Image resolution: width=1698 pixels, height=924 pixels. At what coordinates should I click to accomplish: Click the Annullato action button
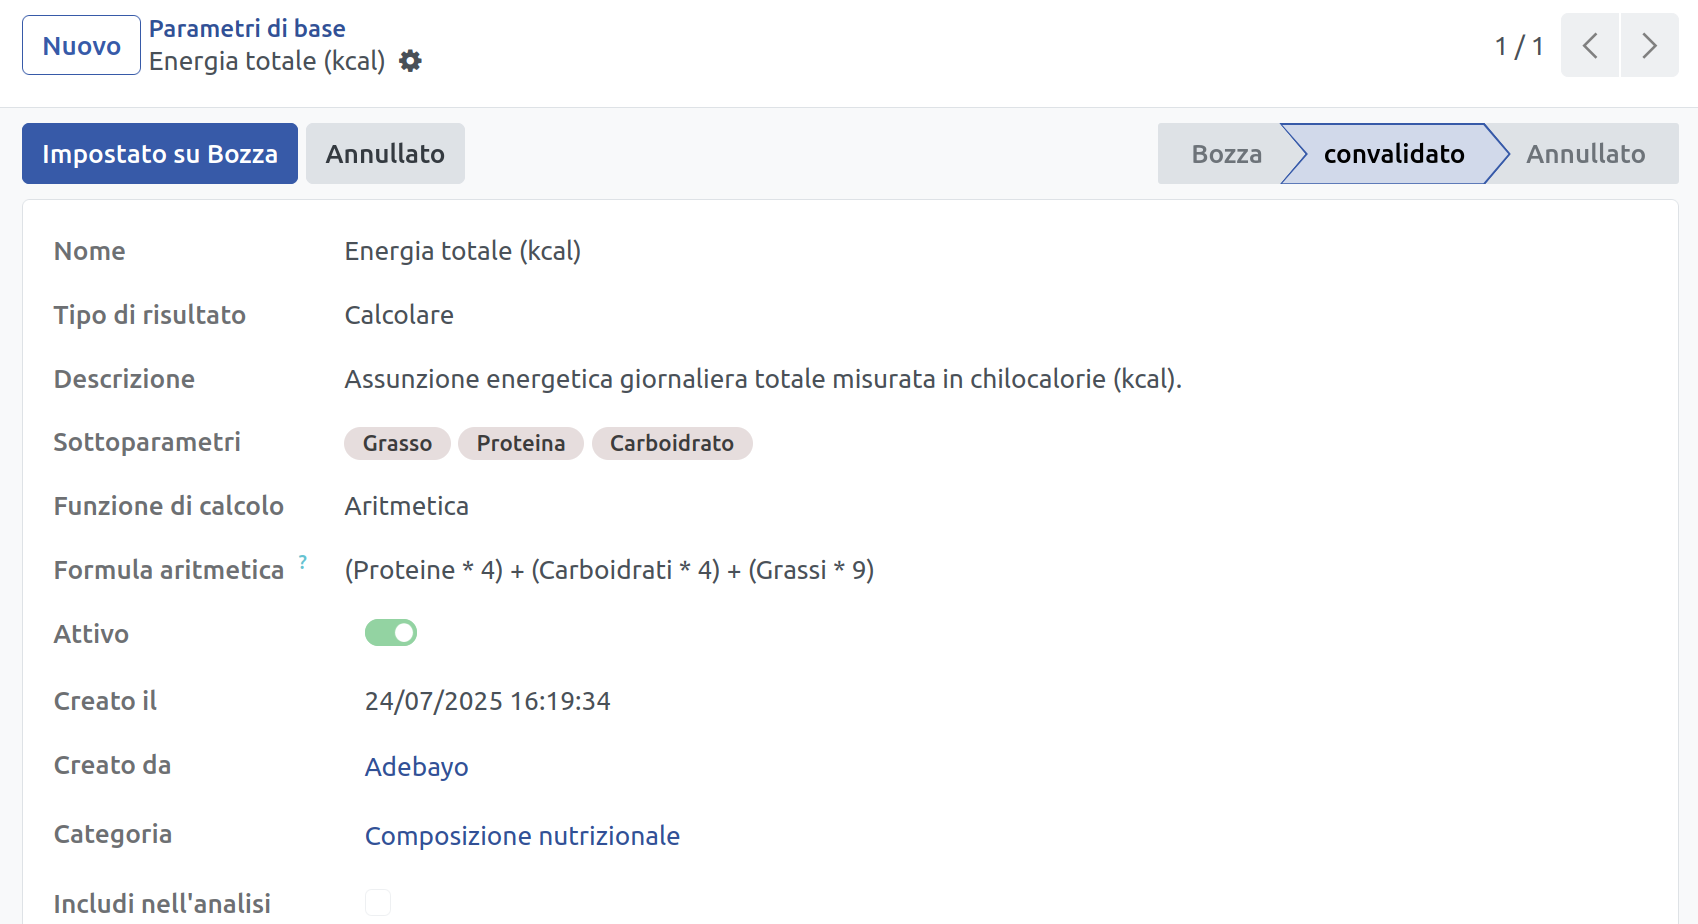tap(385, 154)
